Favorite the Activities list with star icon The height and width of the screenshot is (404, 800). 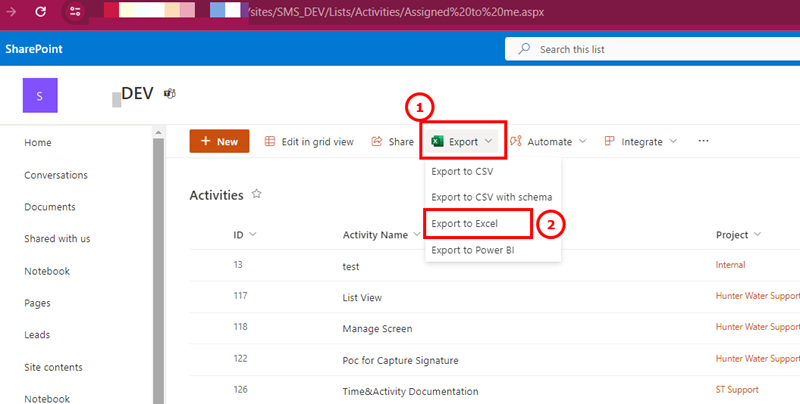point(257,194)
